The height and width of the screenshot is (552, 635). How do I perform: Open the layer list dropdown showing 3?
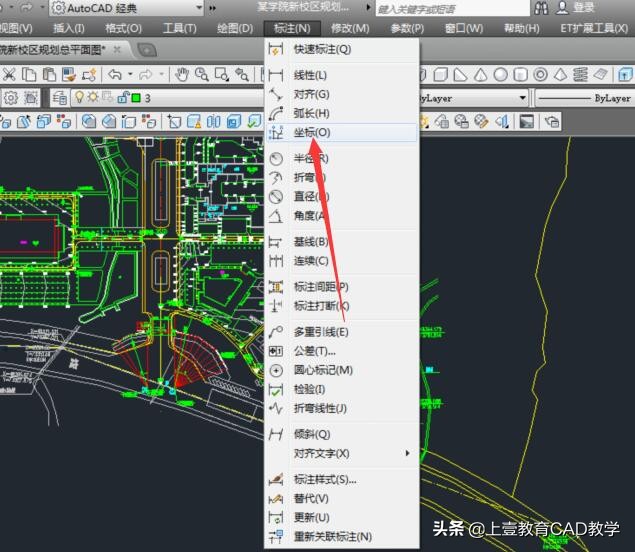coord(167,98)
